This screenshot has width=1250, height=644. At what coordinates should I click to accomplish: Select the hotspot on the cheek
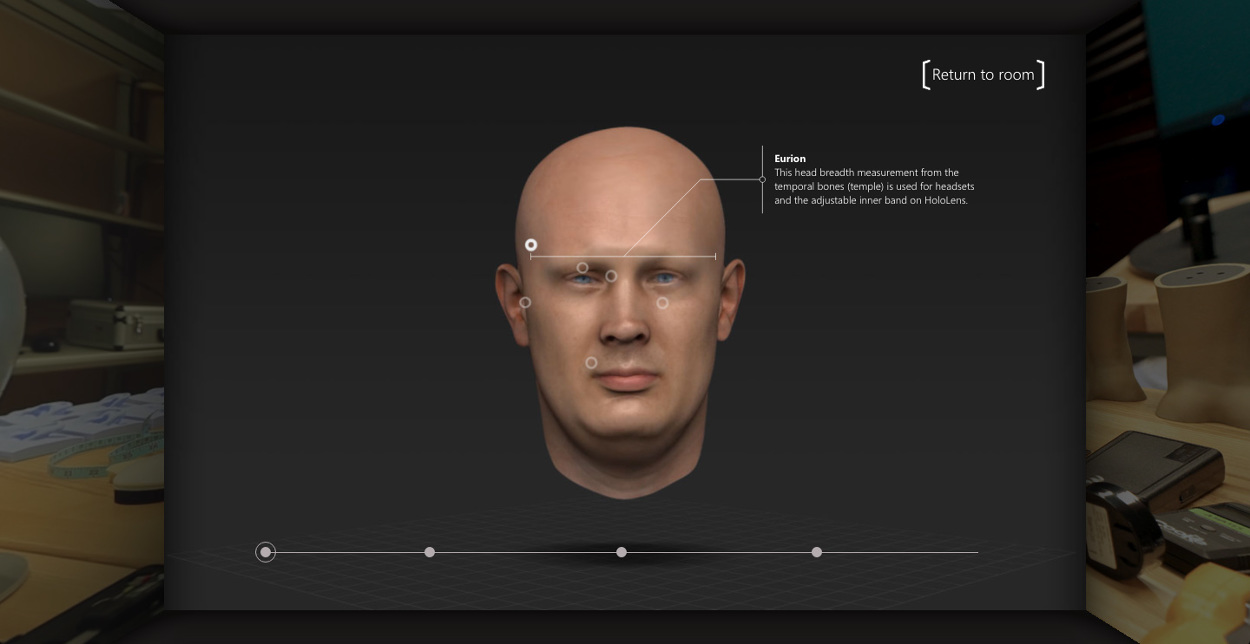pos(662,302)
